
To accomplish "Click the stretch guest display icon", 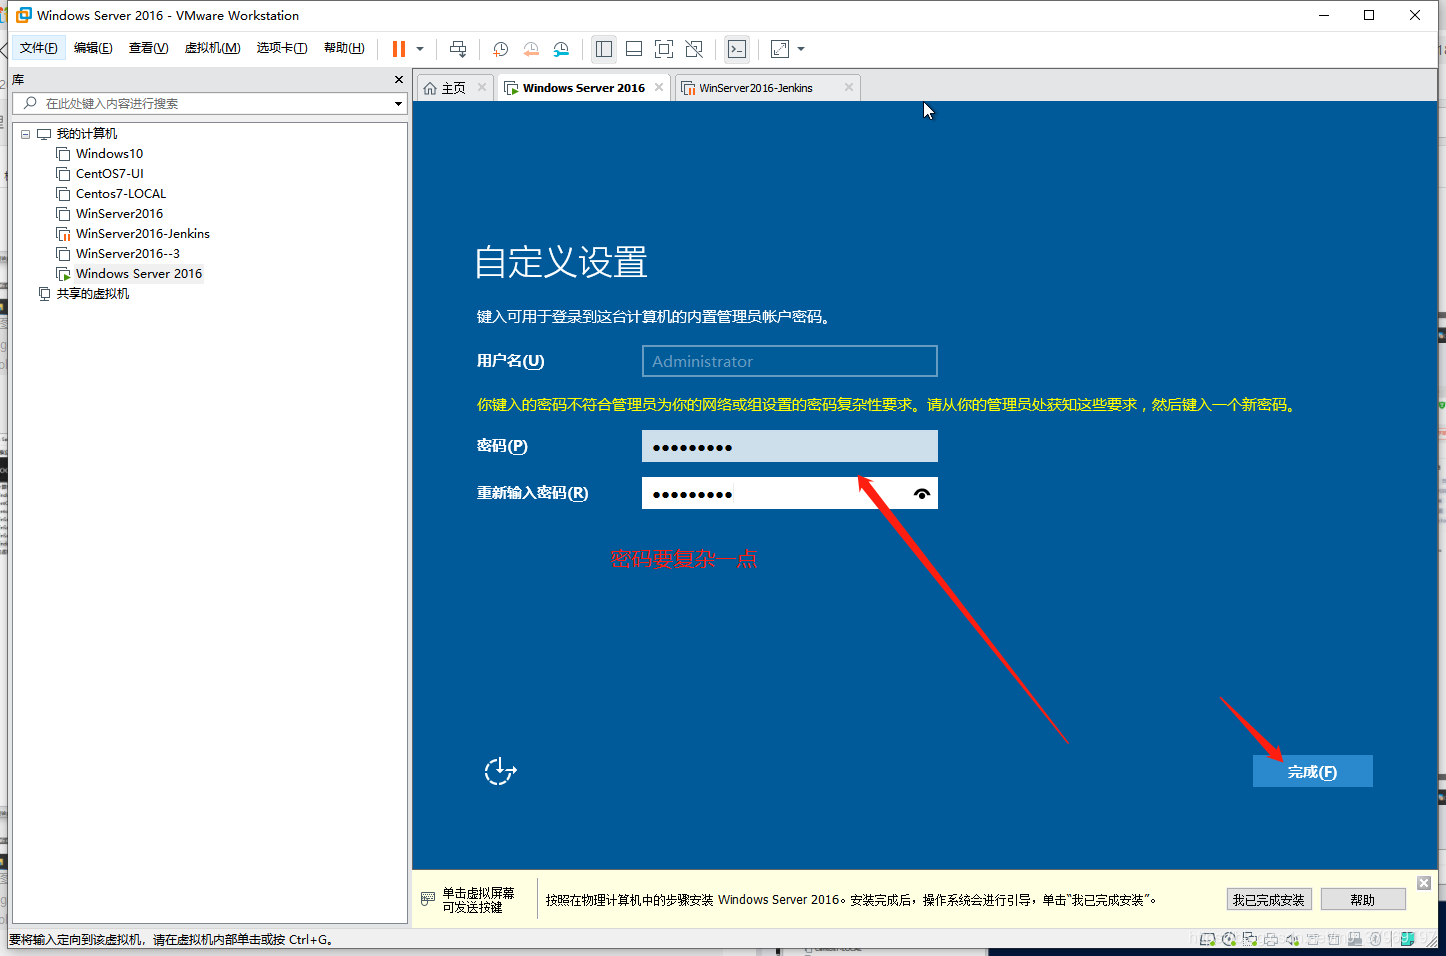I will pyautogui.click(x=780, y=49).
